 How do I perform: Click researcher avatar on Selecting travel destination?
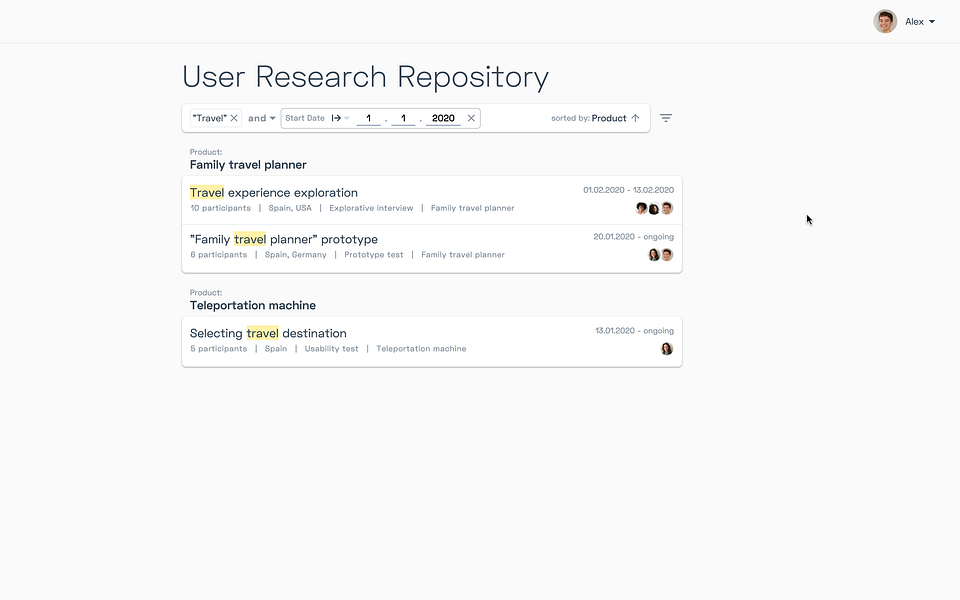667,349
